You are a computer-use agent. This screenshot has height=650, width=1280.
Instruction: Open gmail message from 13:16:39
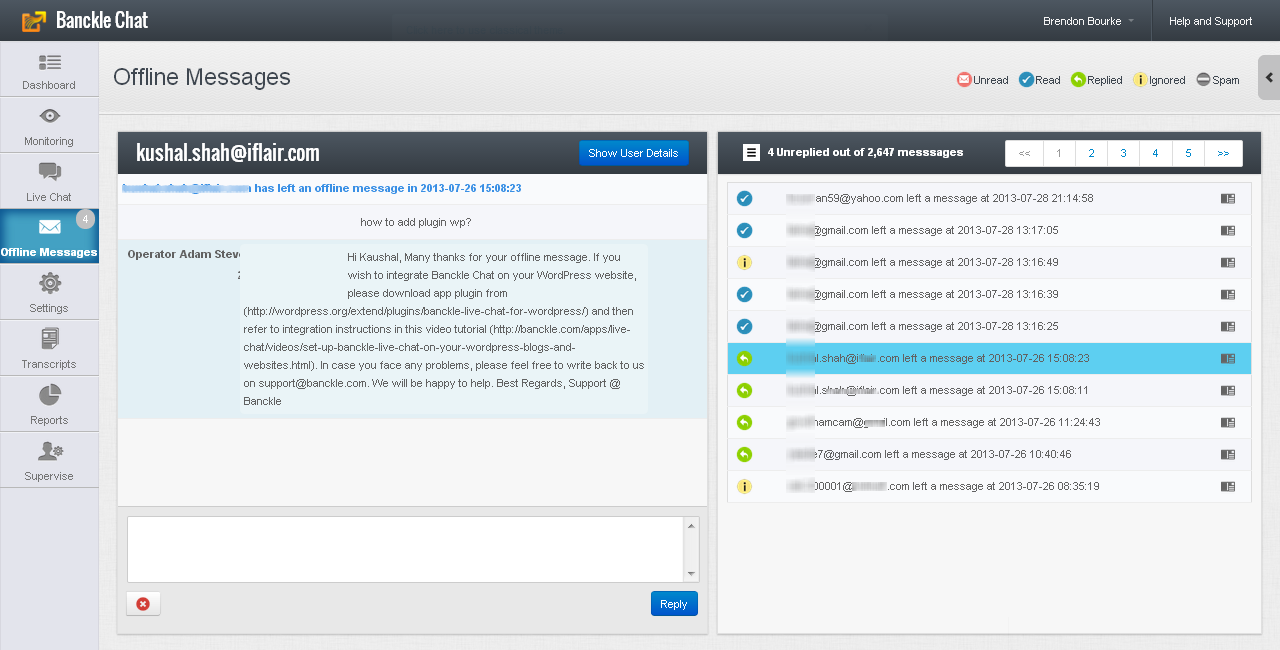pos(989,295)
